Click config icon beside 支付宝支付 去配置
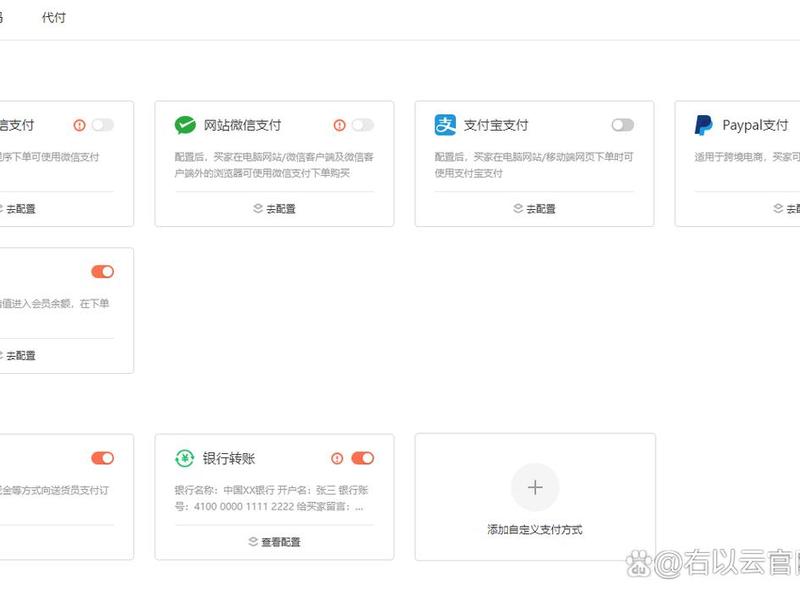This screenshot has height=600, width=800. [x=518, y=208]
